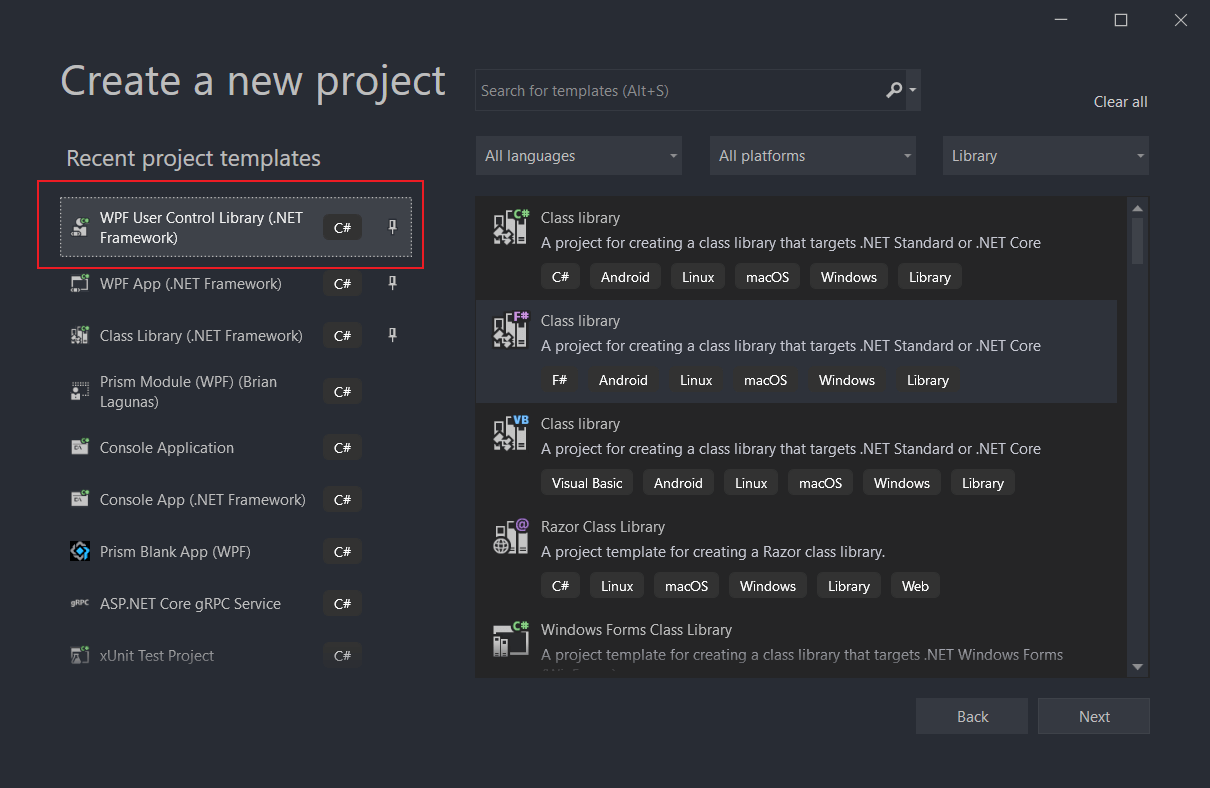Unpin WPF User Control Library template

pyautogui.click(x=392, y=228)
